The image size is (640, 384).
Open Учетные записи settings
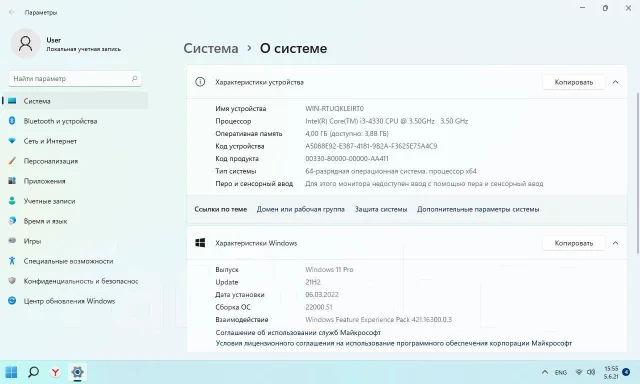49,201
